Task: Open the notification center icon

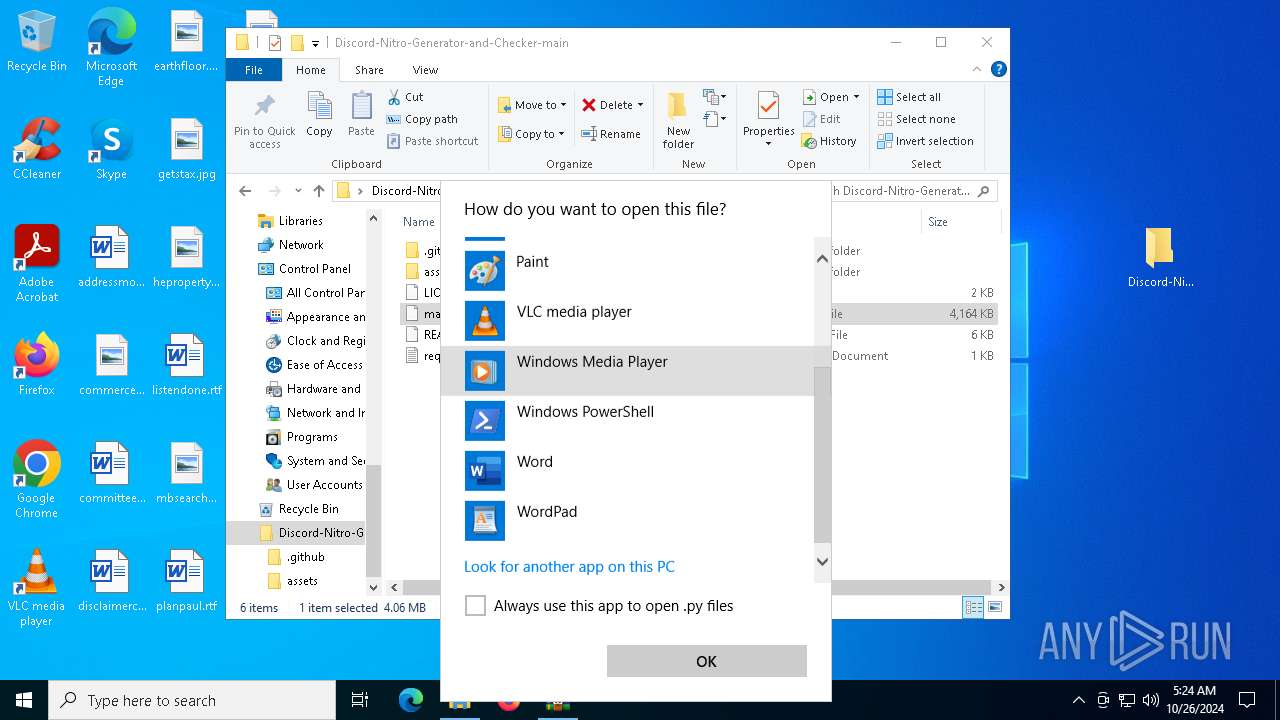Action: pos(1247,700)
